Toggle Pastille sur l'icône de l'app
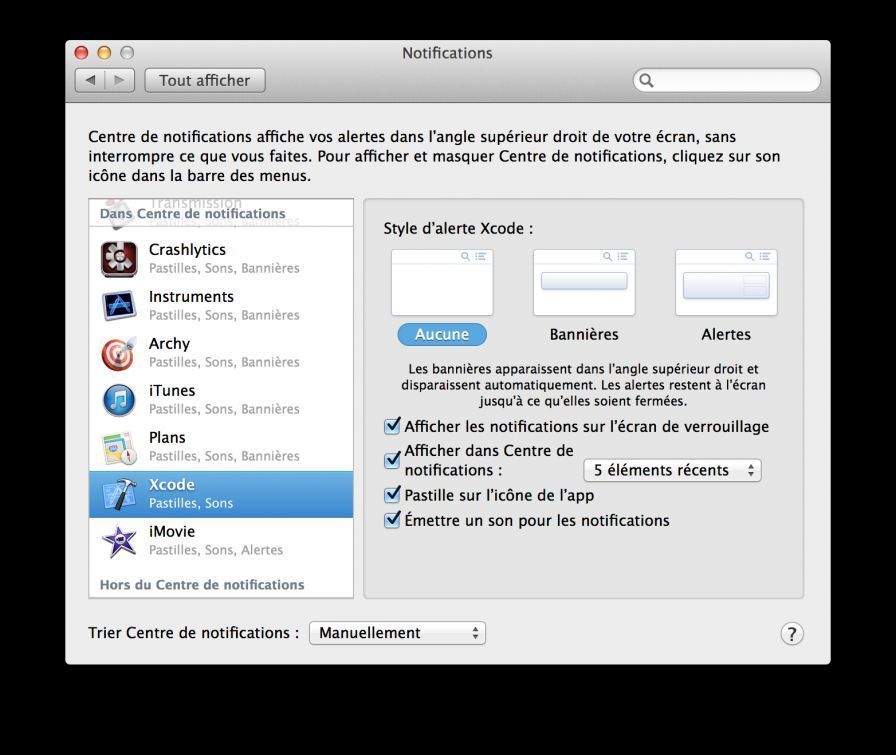Screen dimensions: 896x755 tap(393, 495)
